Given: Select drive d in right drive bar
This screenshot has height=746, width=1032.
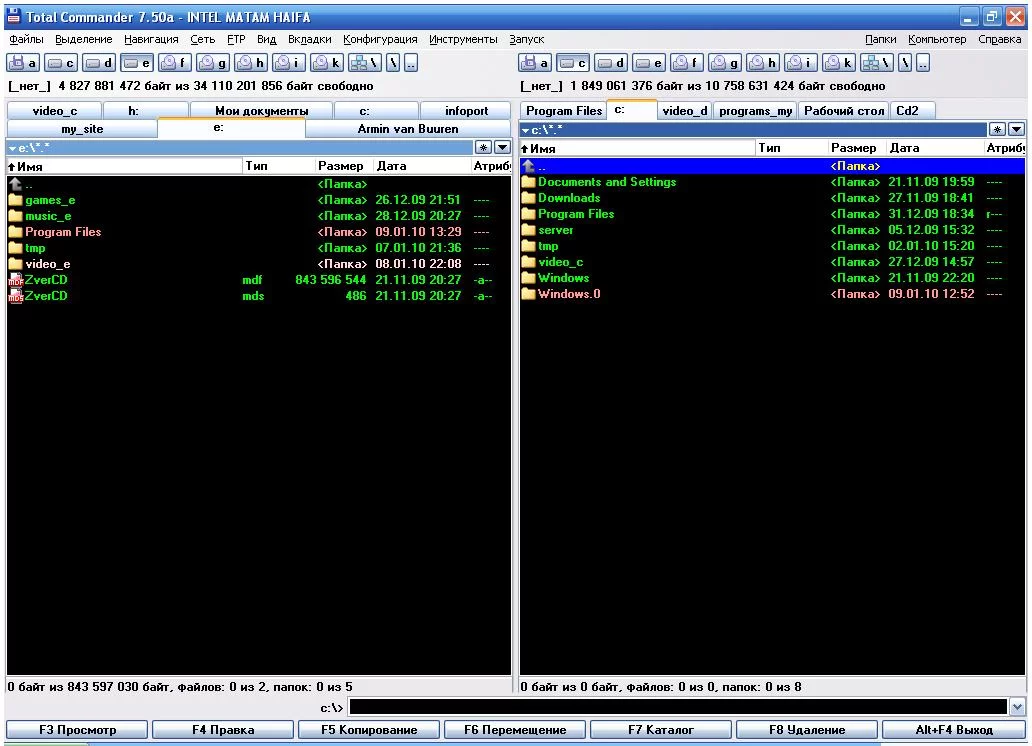Looking at the screenshot, I should click(x=611, y=63).
